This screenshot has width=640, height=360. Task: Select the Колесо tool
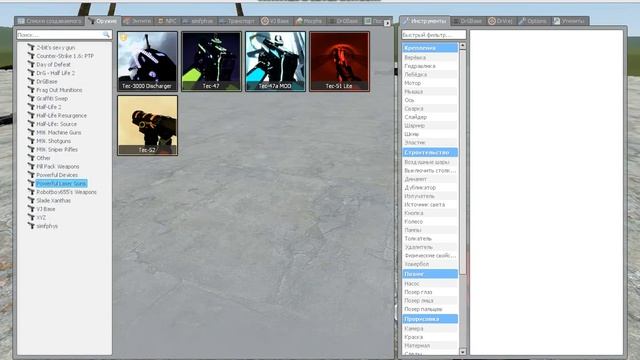[430, 222]
